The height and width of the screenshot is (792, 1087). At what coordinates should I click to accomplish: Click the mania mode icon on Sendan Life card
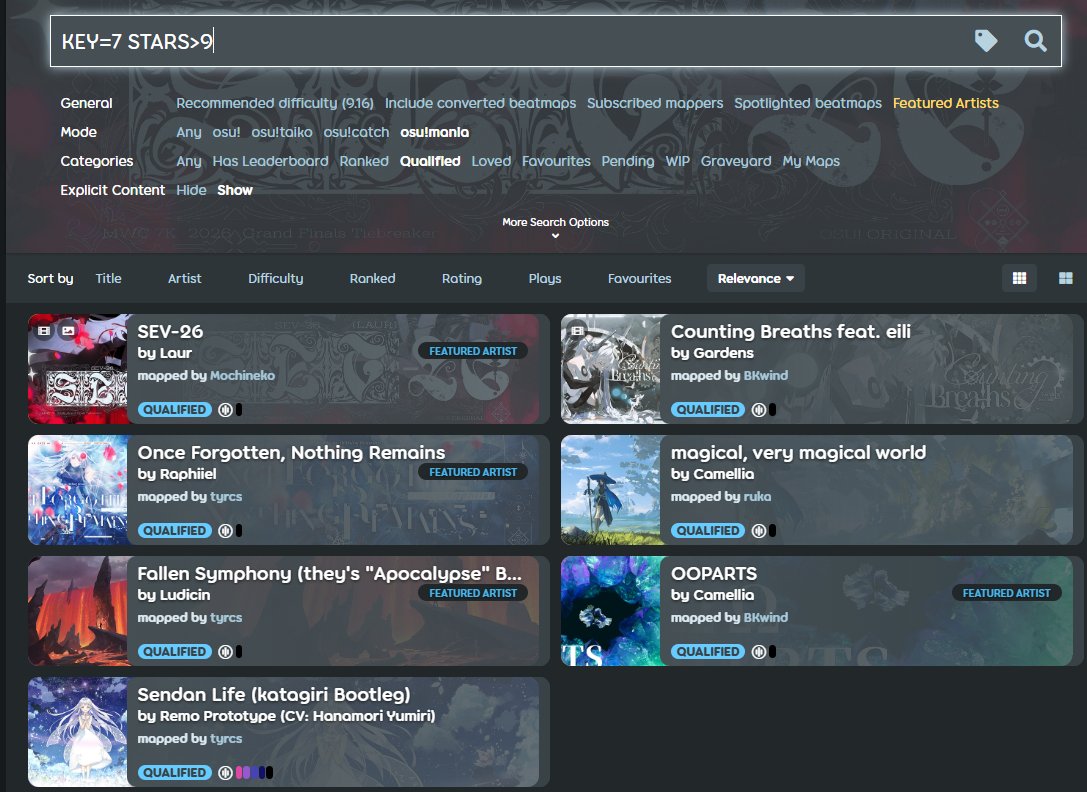tap(225, 773)
